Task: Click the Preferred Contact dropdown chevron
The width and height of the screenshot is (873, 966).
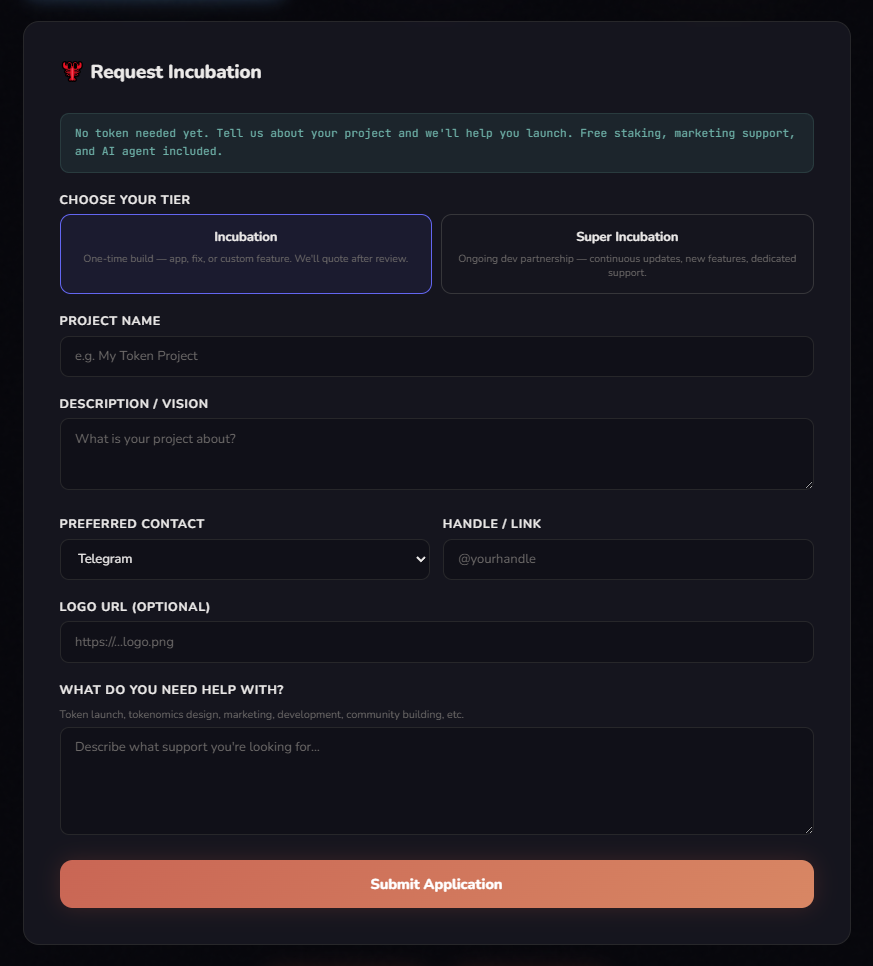Action: click(x=421, y=559)
